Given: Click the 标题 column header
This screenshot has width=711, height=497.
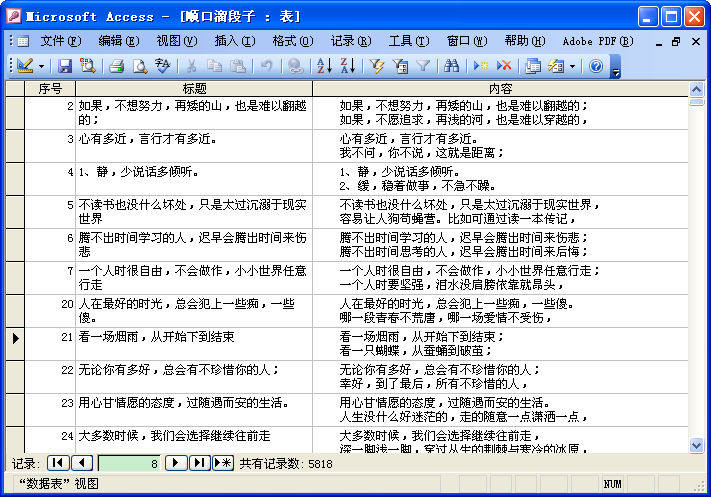Looking at the screenshot, I should click(x=194, y=88).
